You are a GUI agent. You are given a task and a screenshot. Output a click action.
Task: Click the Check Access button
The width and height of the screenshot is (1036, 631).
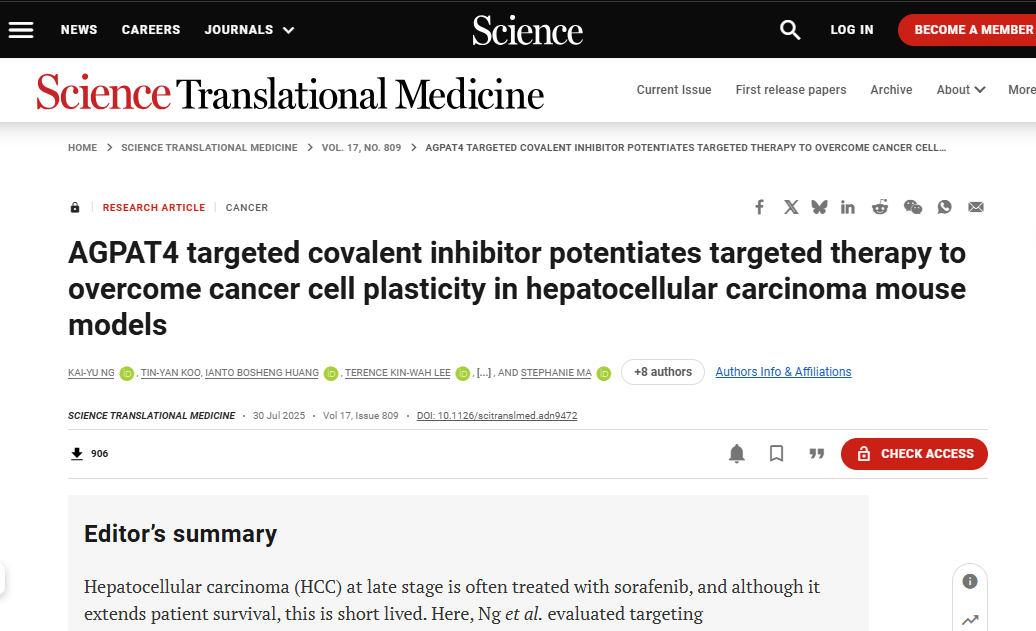click(x=914, y=454)
